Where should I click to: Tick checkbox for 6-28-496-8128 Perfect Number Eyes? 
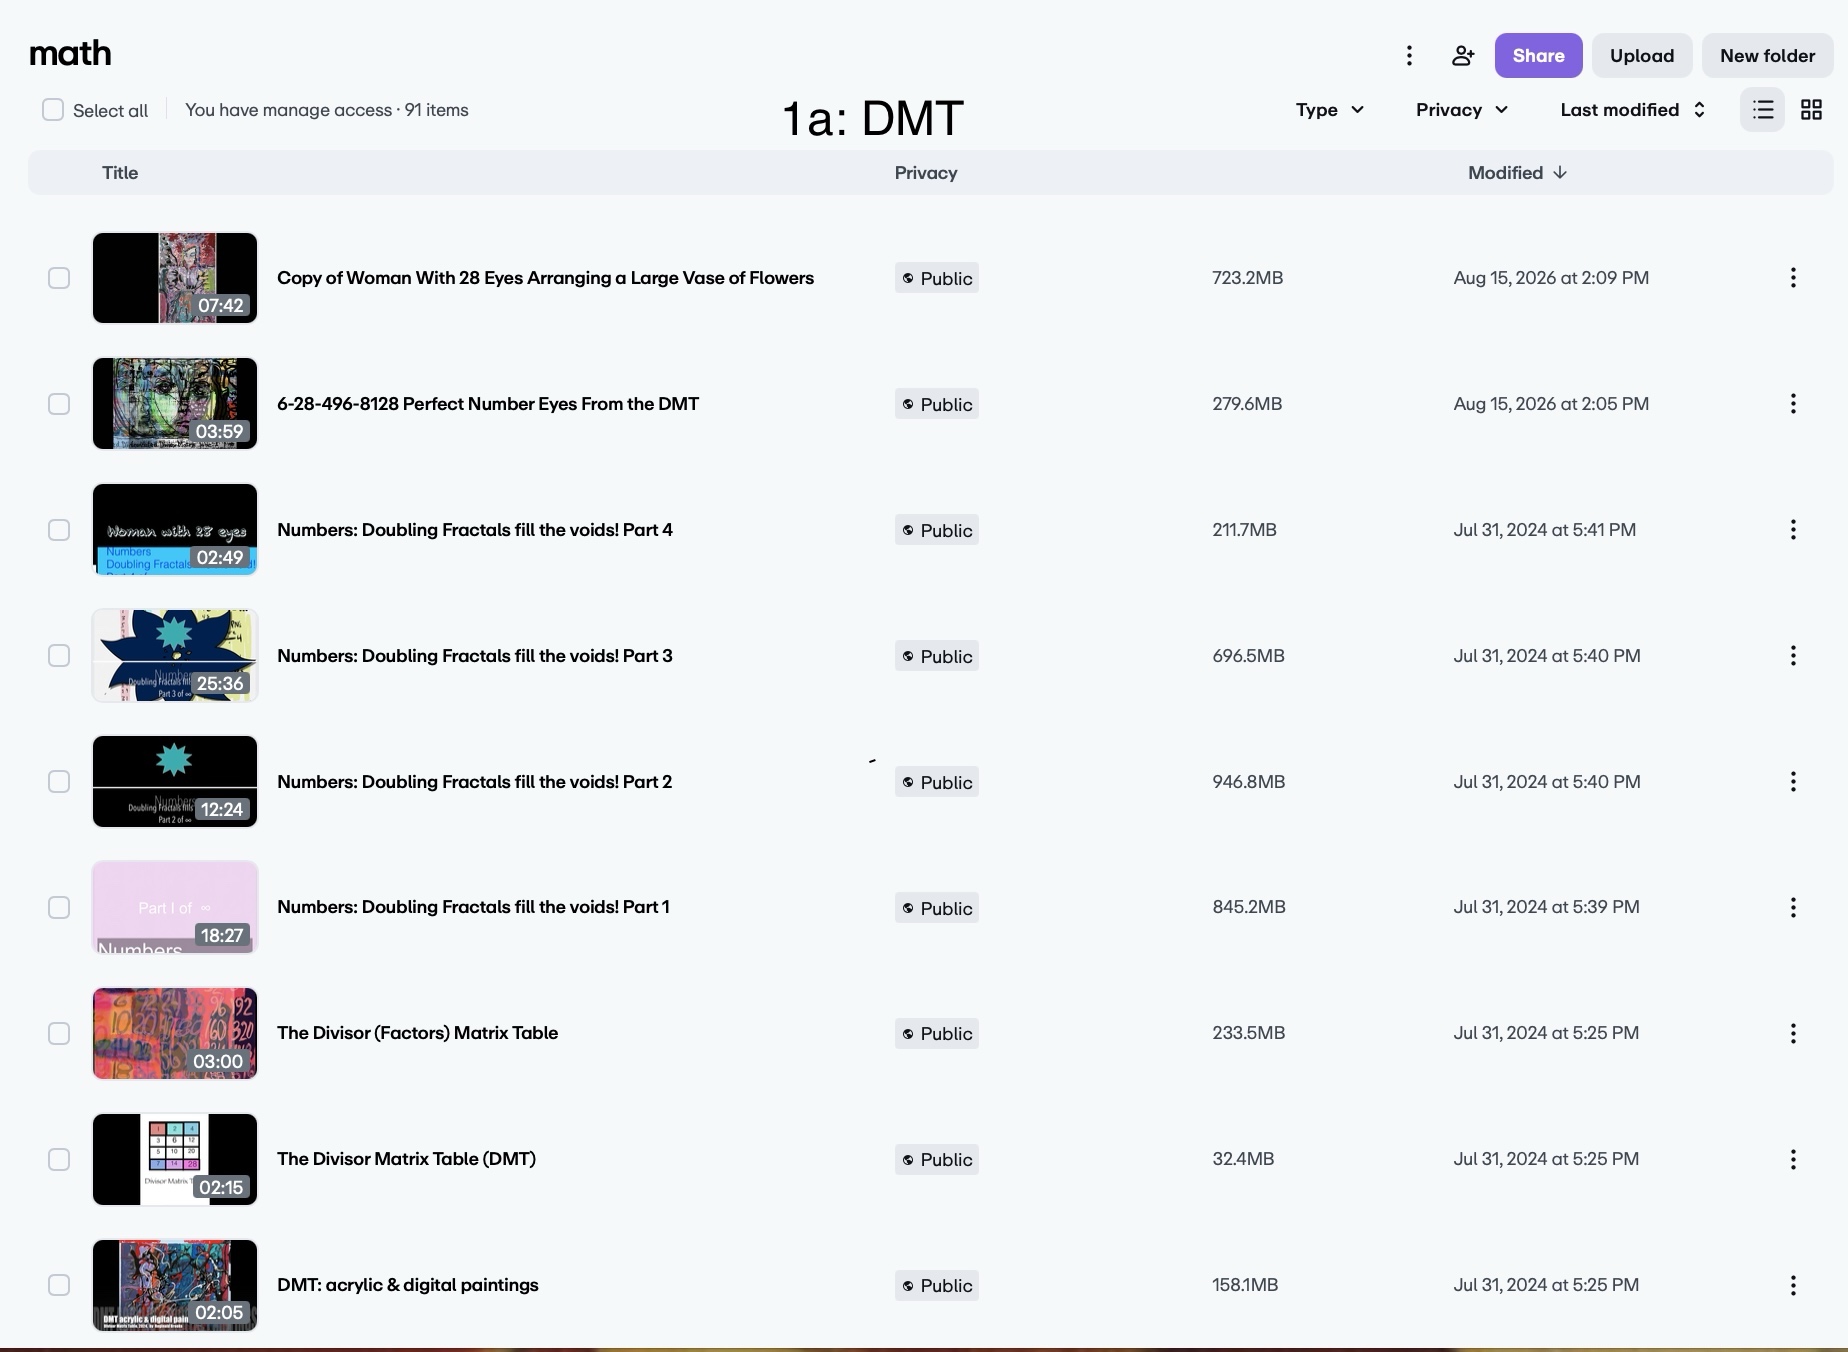pyautogui.click(x=59, y=404)
